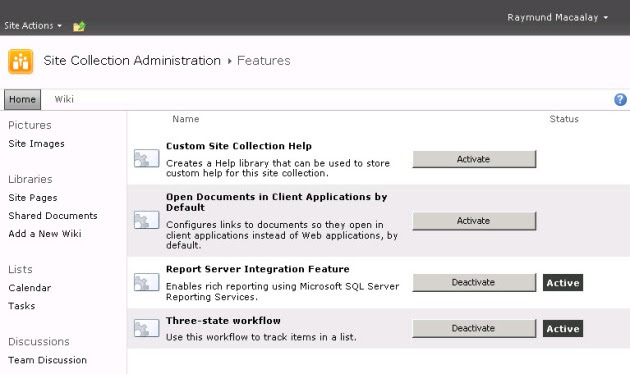Viewport: 630px width, 374px height.
Task: Open the Shared Documents library link
Action: (x=53, y=216)
